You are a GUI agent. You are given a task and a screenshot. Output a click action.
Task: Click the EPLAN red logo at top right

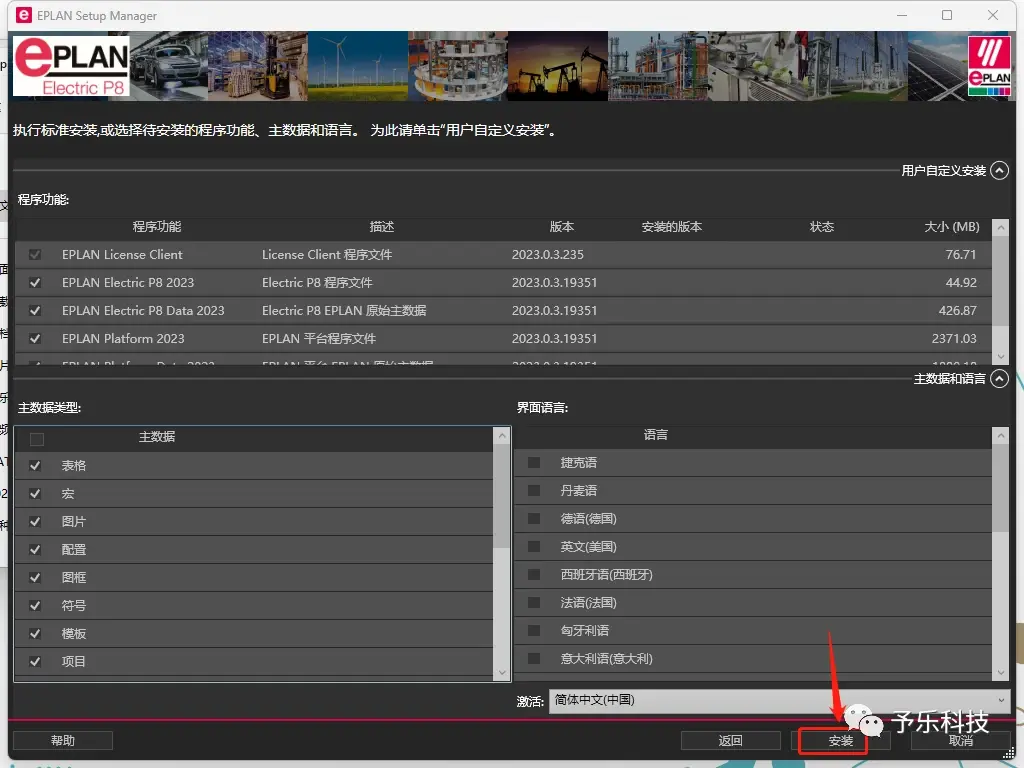(x=989, y=66)
